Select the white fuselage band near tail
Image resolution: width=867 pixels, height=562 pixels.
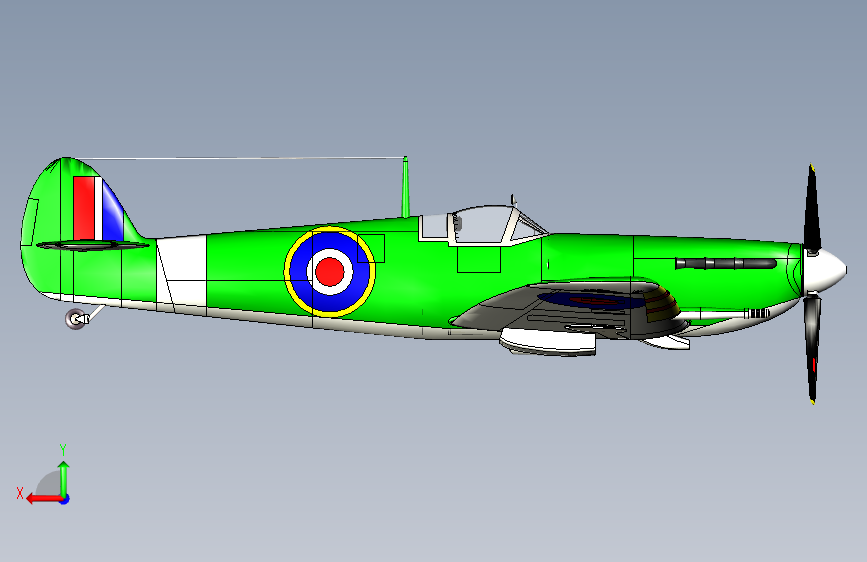(181, 273)
